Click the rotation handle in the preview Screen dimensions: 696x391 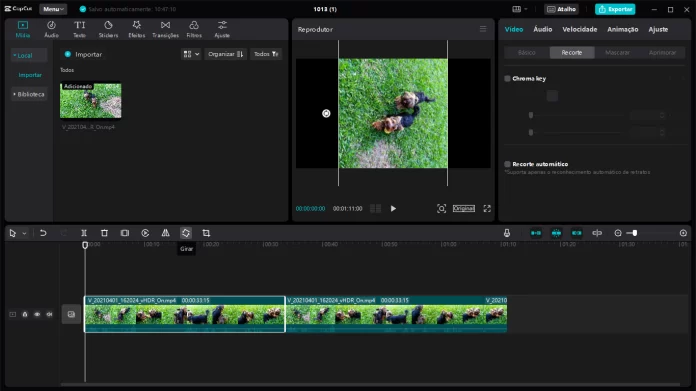326,114
